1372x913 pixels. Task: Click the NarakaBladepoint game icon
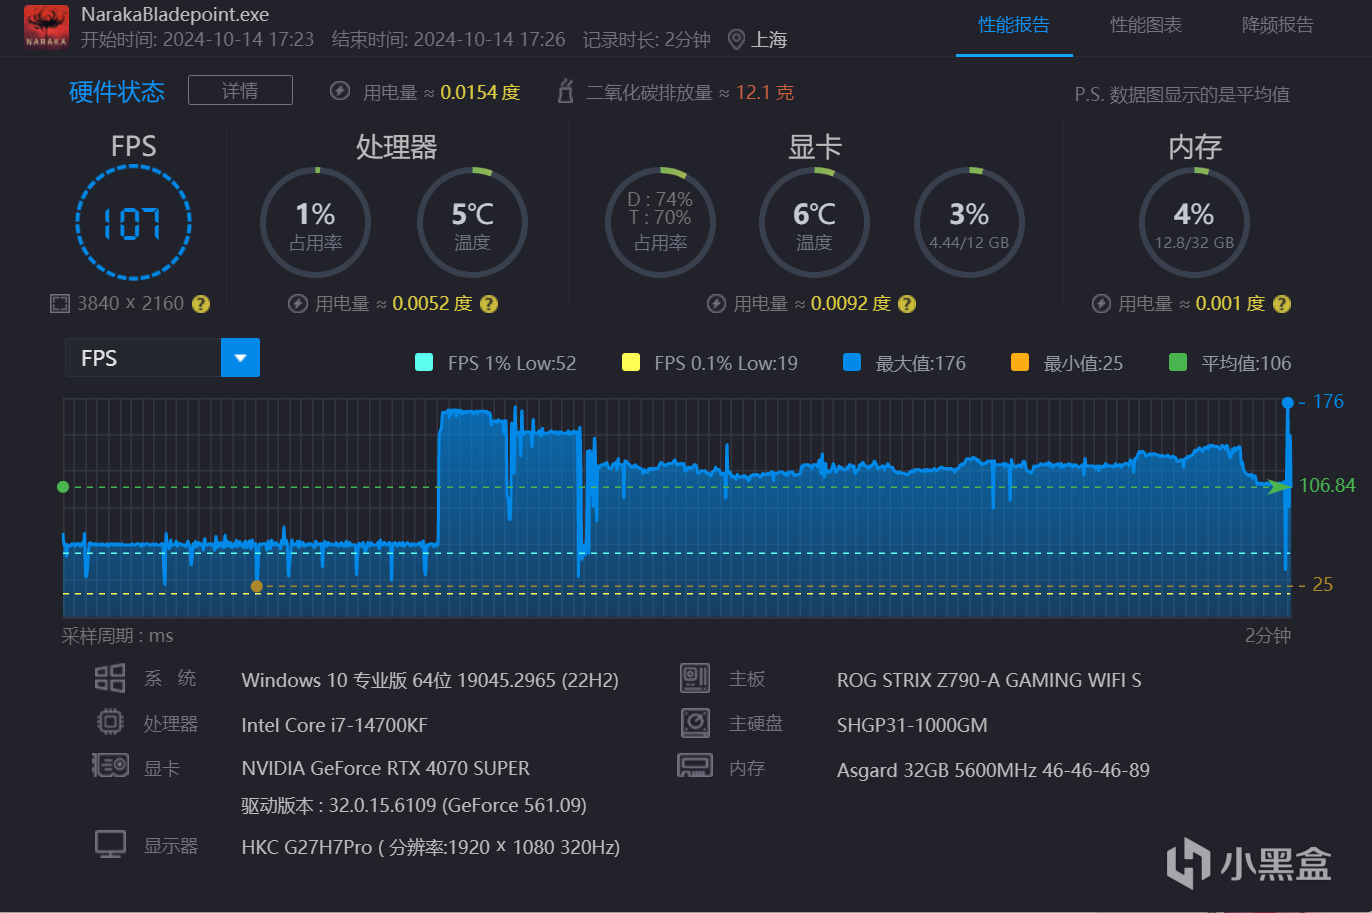(x=46, y=27)
